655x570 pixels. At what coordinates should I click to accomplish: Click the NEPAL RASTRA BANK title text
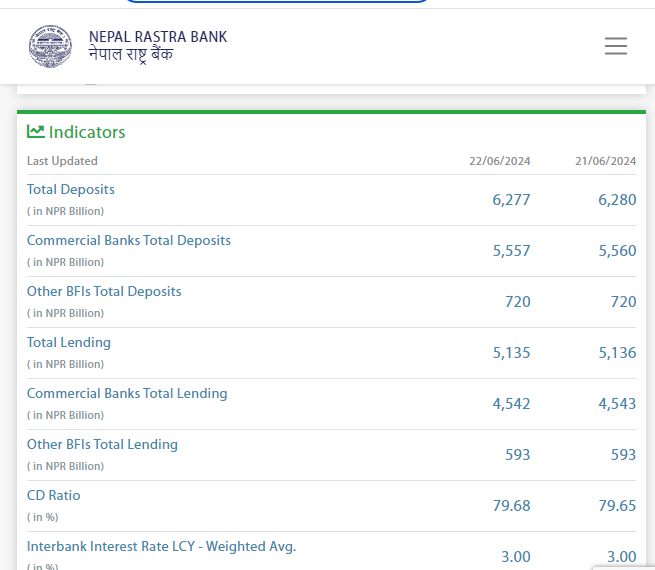[x=158, y=37]
